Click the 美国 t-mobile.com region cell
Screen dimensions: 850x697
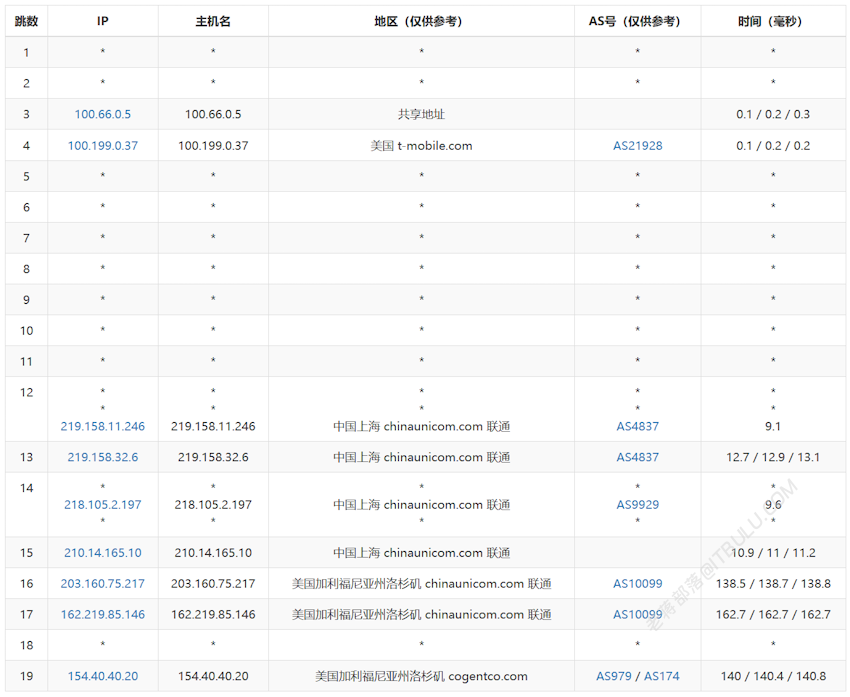coord(421,146)
